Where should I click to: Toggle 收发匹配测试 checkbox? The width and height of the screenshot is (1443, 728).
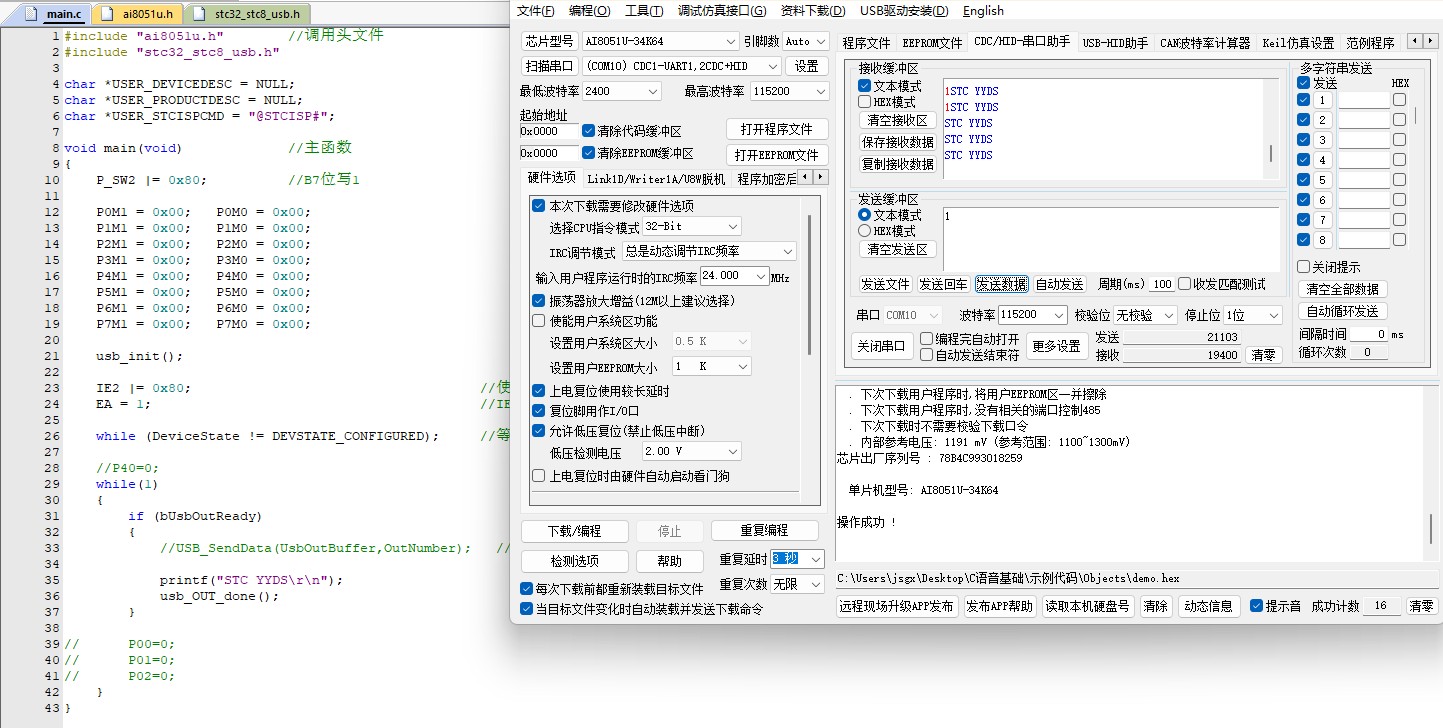click(1185, 284)
